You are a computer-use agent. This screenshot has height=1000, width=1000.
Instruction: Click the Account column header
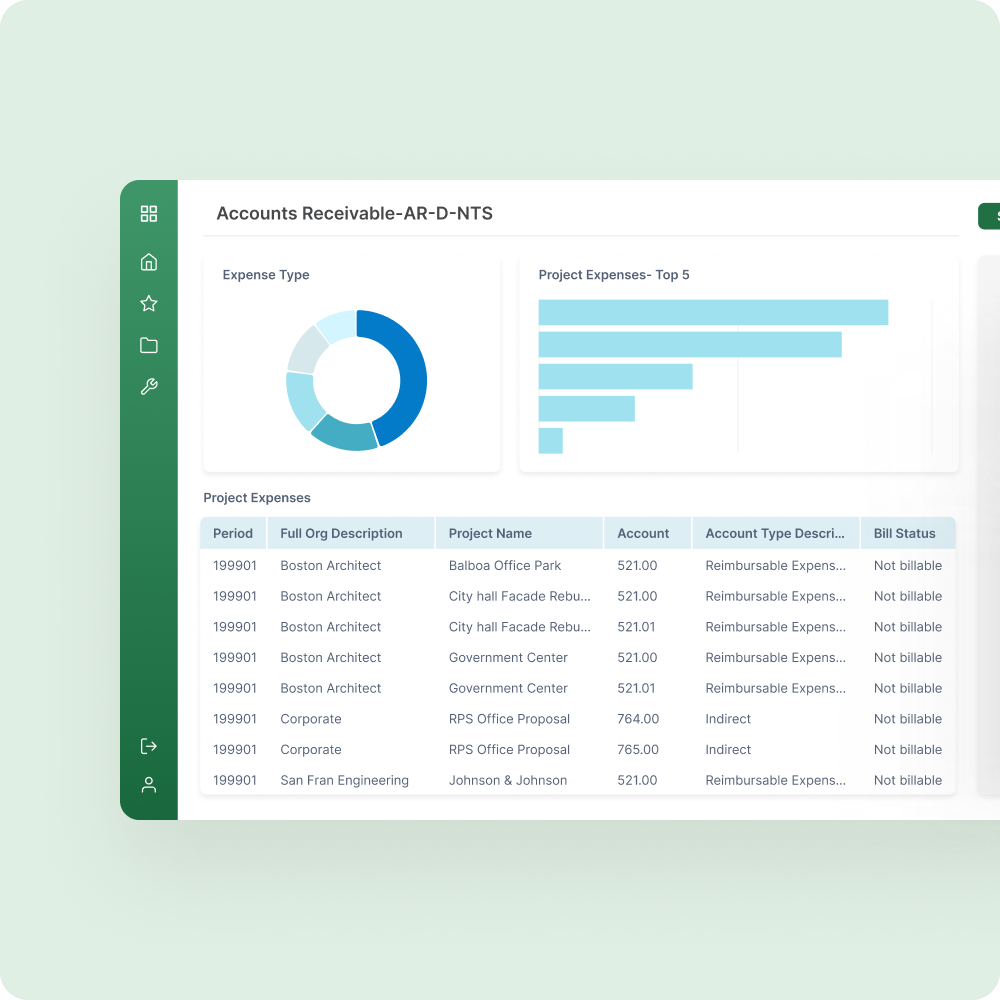(x=643, y=533)
